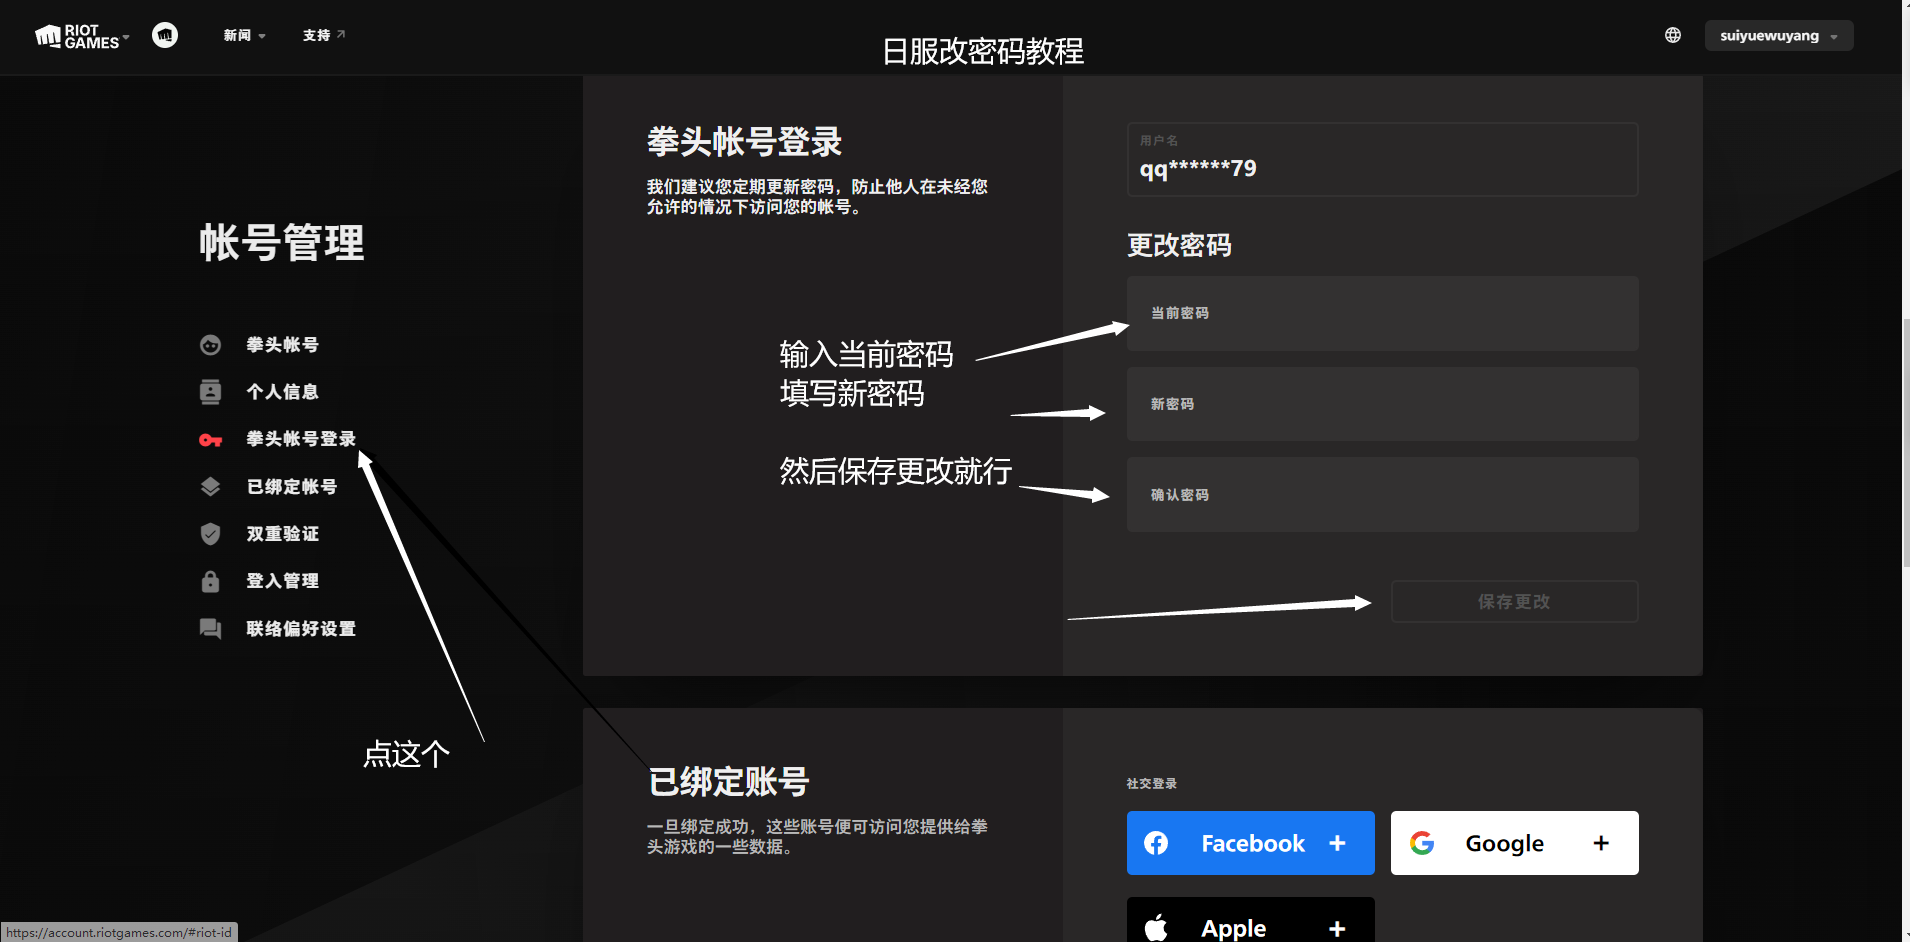Link Facebook account

[1250, 843]
